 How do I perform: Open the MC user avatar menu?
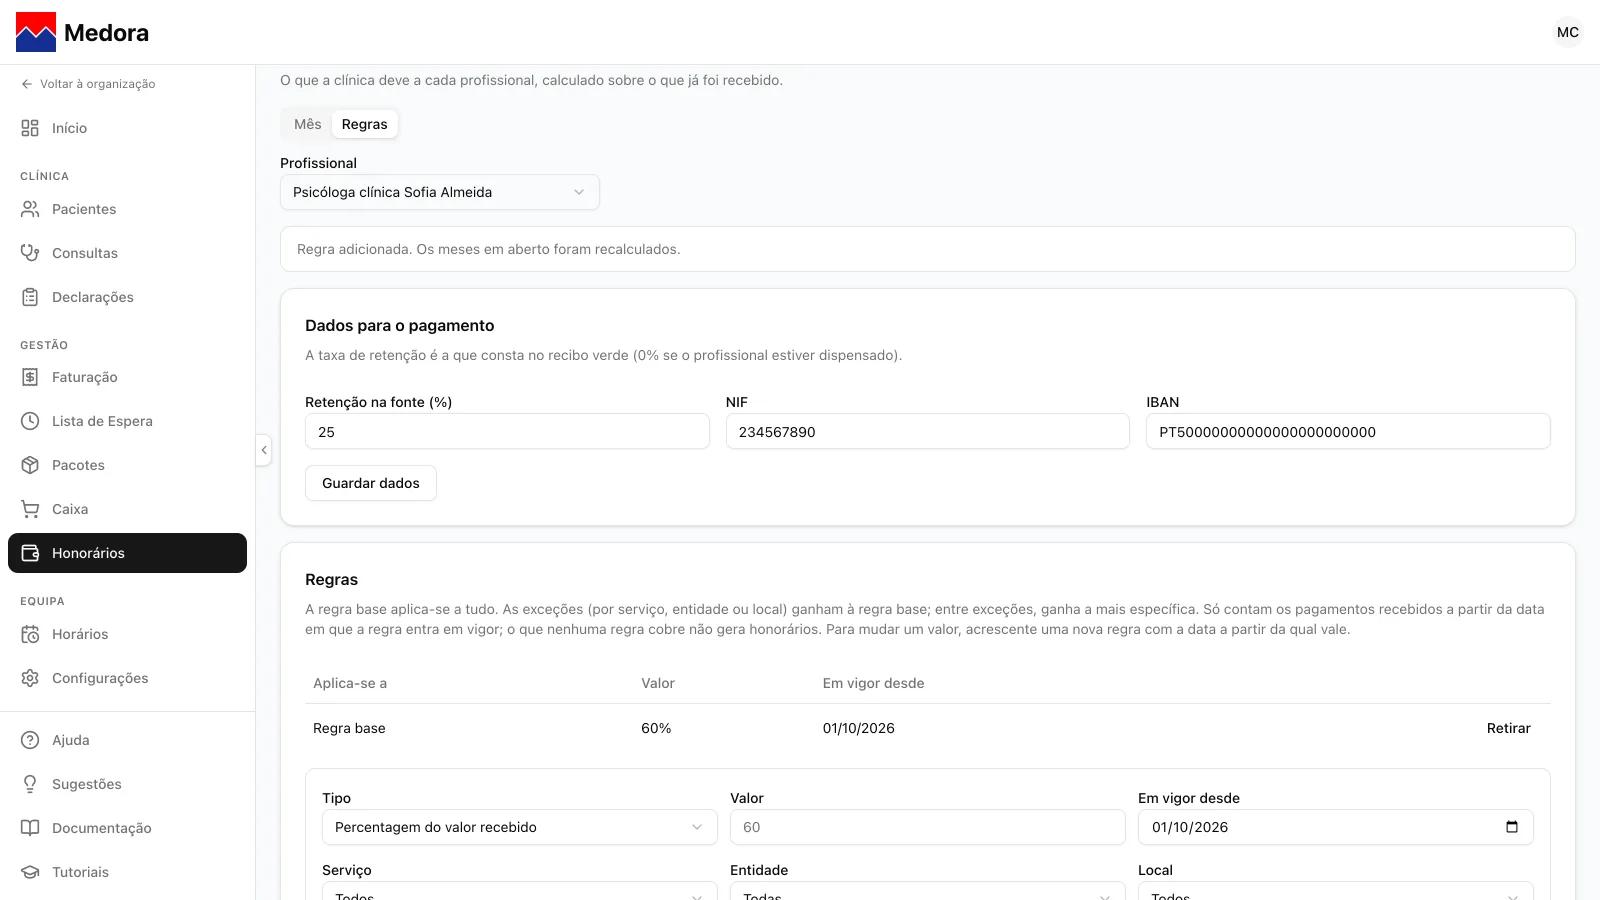tap(1568, 32)
